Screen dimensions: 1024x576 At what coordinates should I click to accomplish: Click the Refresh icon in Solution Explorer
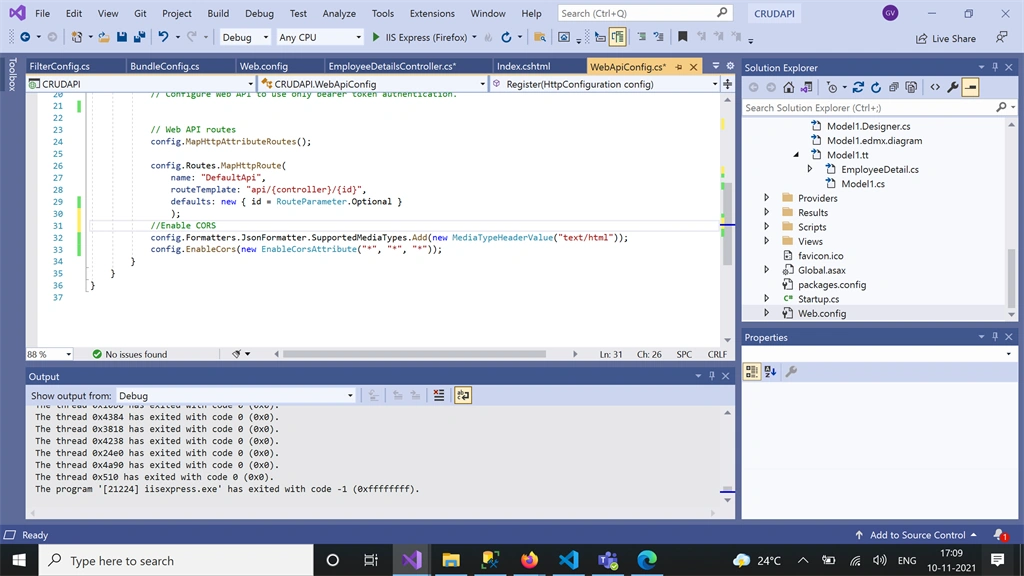[x=876, y=88]
